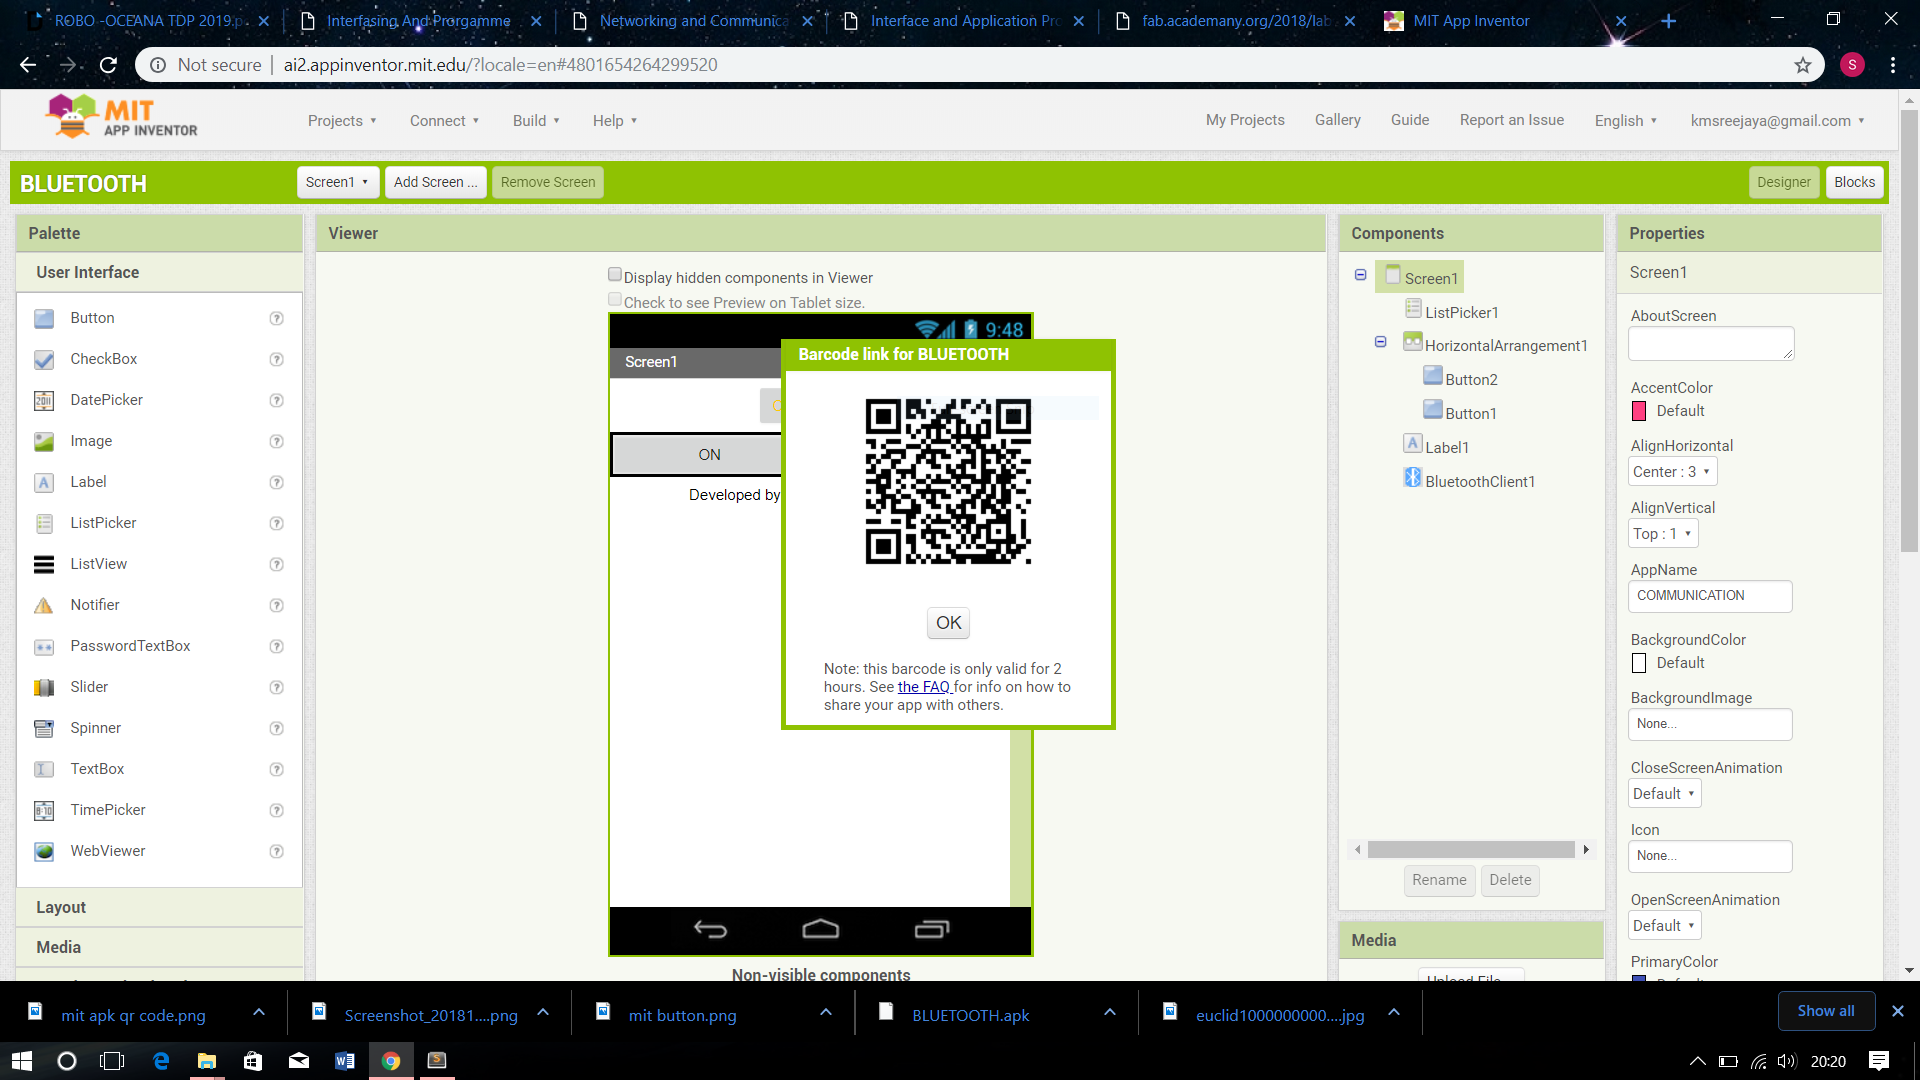This screenshot has height=1080, width=1920.
Task: Open File Explorer from taskbar
Action: [x=207, y=1061]
